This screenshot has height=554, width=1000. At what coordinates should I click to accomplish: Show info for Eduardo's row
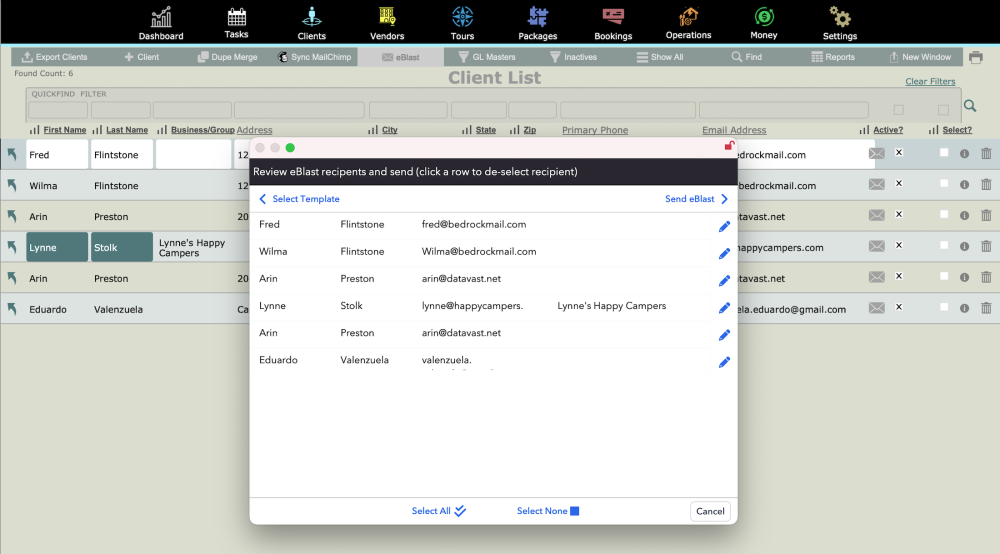tap(964, 308)
